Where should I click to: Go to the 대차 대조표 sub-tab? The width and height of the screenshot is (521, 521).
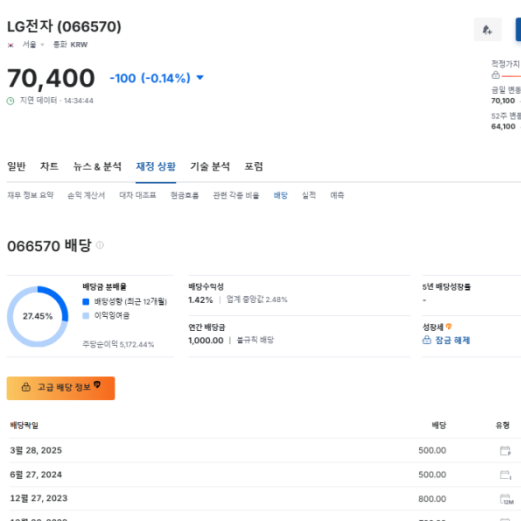(x=138, y=195)
